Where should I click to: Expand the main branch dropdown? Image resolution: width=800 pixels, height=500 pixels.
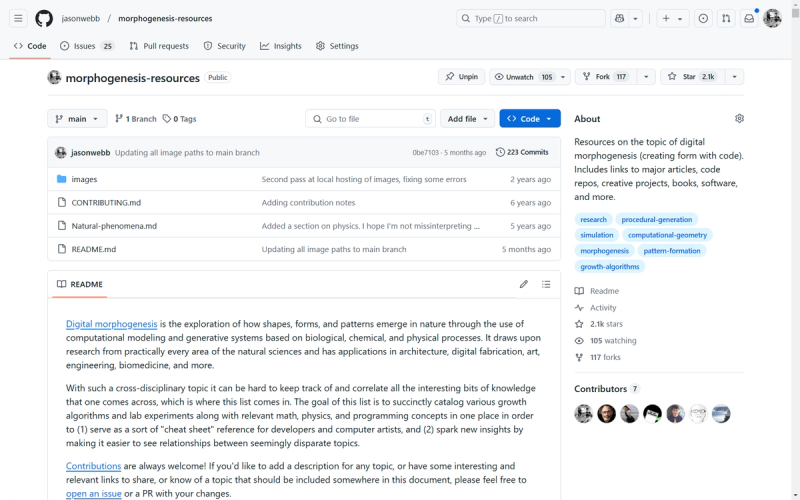77,119
